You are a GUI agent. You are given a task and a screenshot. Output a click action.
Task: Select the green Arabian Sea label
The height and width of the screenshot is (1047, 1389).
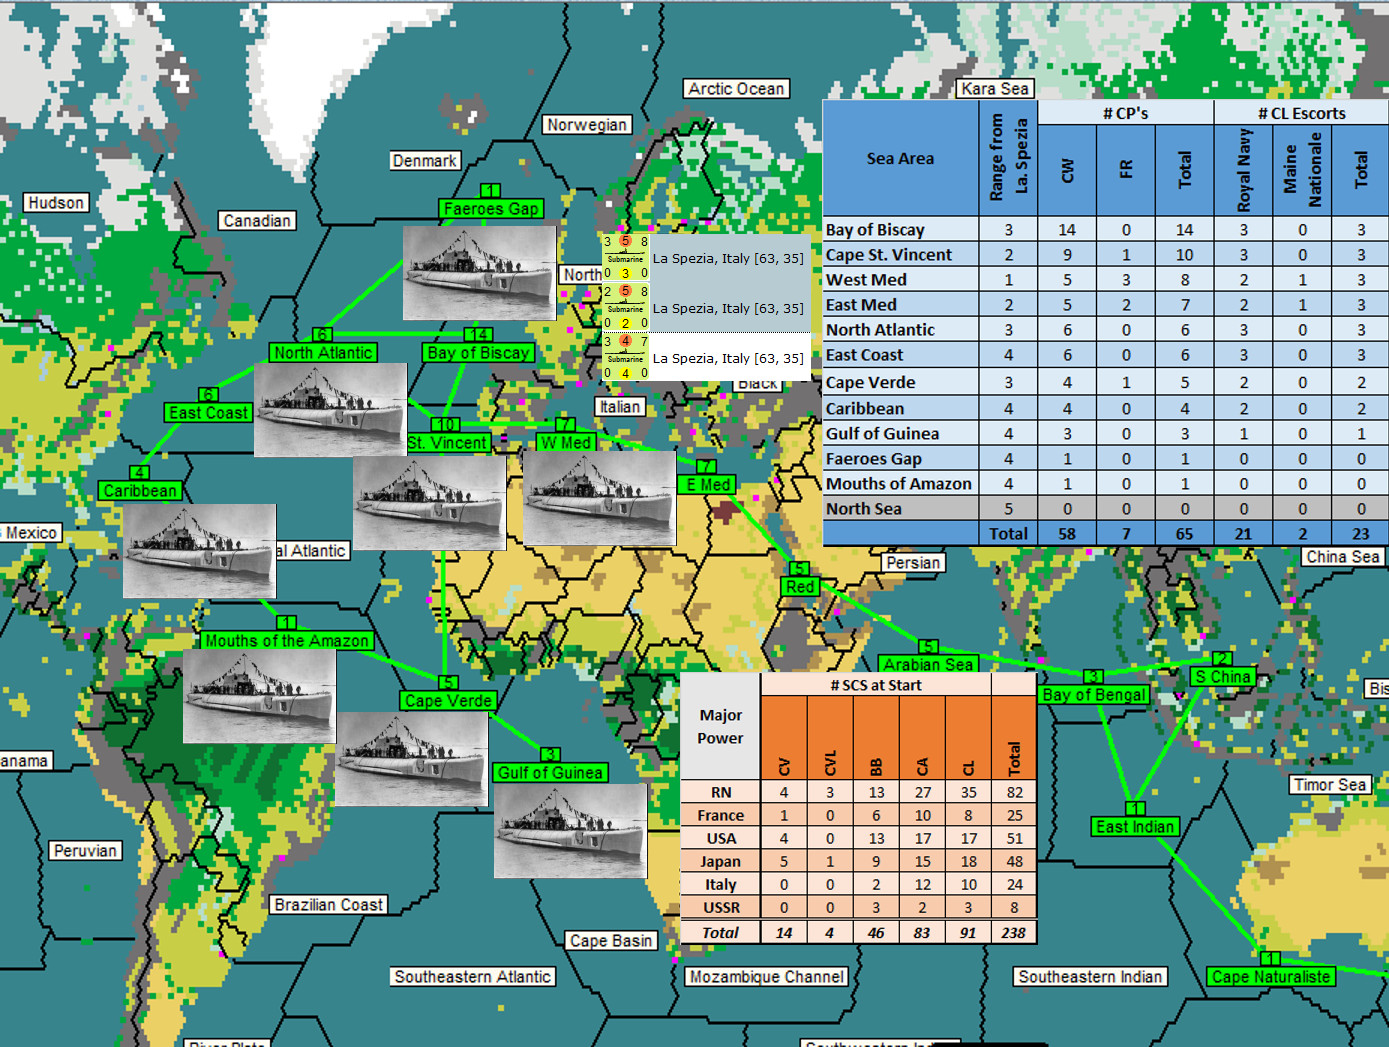pos(928,665)
